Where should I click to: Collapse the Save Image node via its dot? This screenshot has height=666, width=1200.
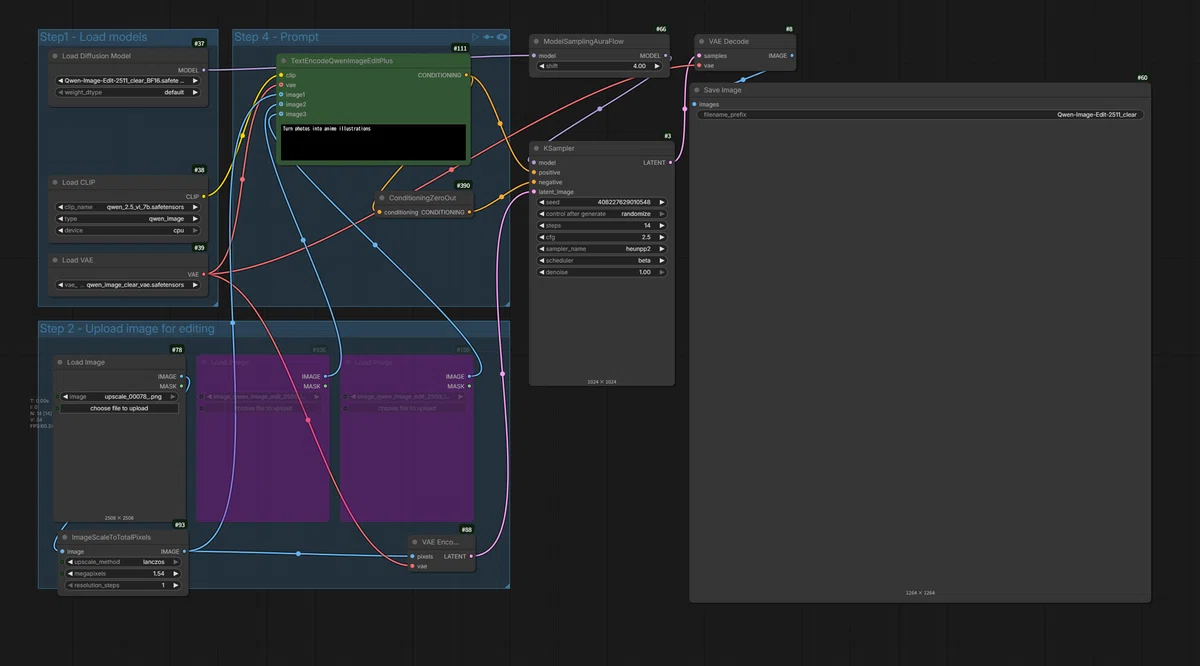click(696, 90)
